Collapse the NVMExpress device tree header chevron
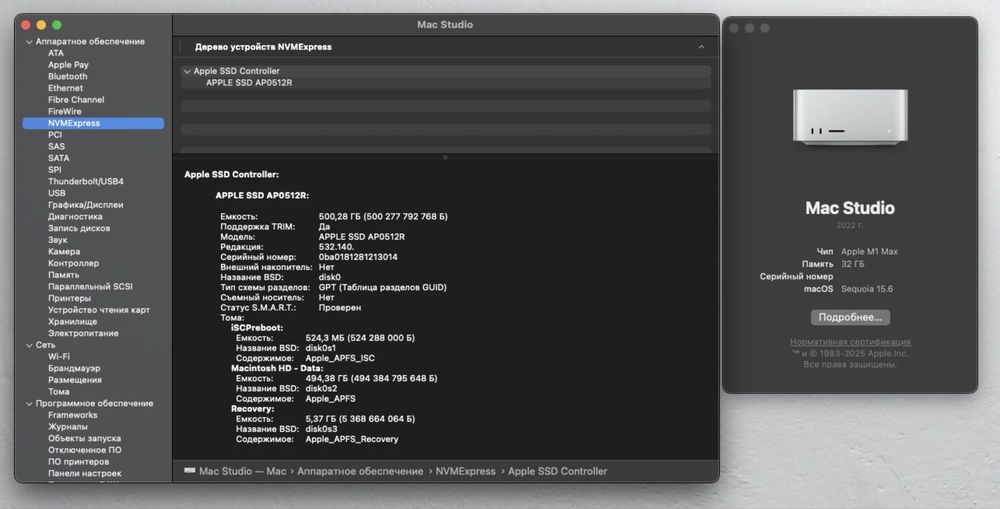The width and height of the screenshot is (1000, 509). point(701,47)
